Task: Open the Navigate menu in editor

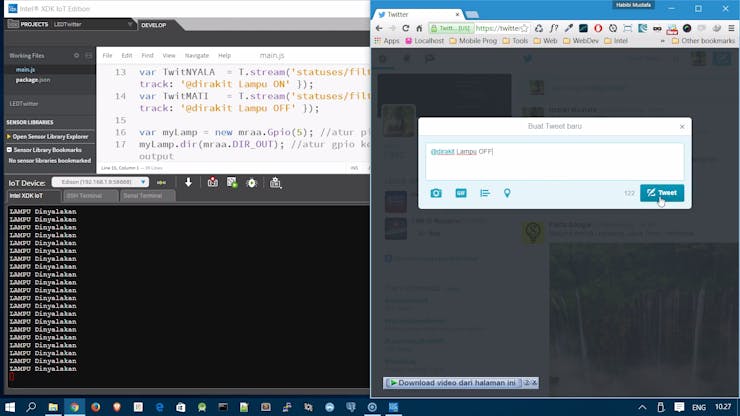Action: tap(197, 55)
